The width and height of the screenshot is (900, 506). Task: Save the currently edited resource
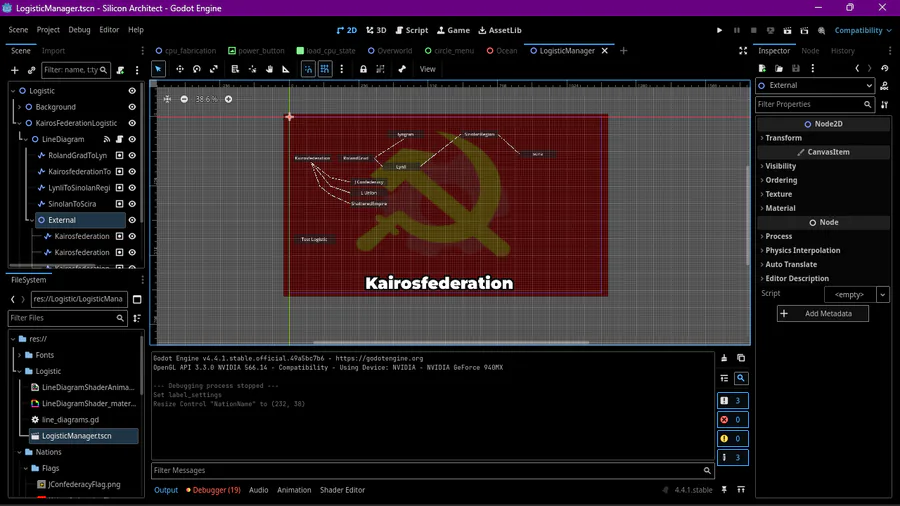[796, 68]
